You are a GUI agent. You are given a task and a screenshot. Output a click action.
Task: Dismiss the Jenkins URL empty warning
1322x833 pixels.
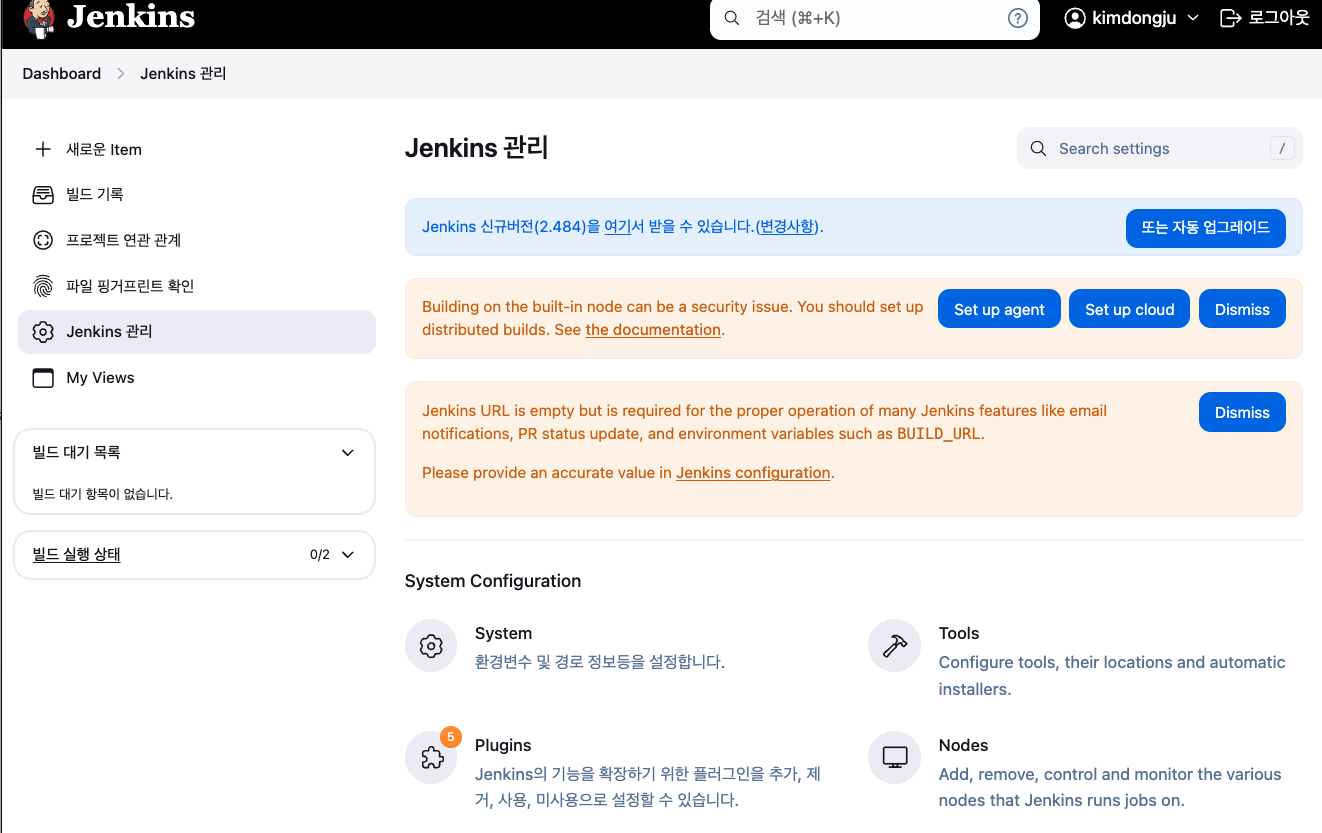coord(1242,412)
